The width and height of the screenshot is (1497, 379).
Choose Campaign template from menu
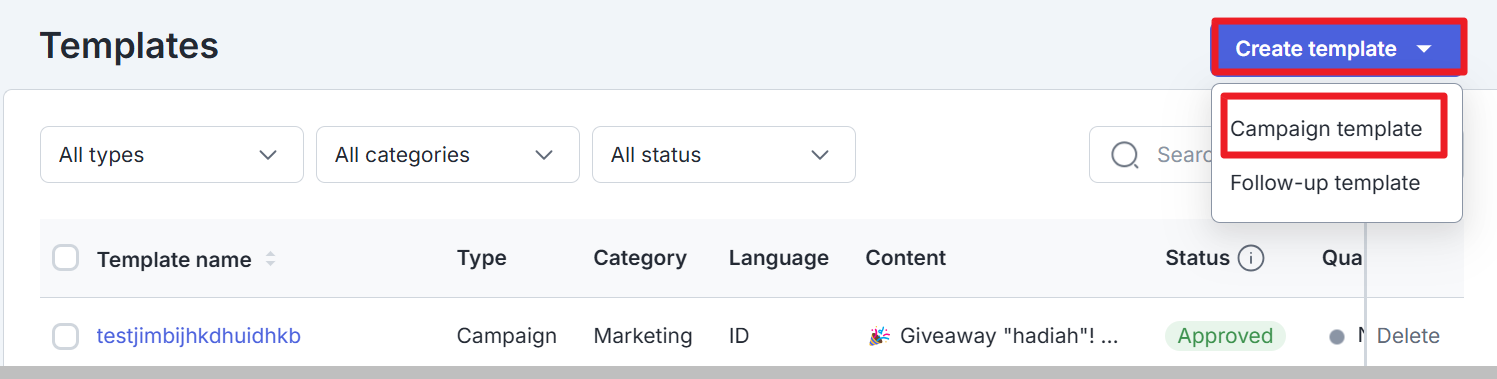click(x=1326, y=129)
